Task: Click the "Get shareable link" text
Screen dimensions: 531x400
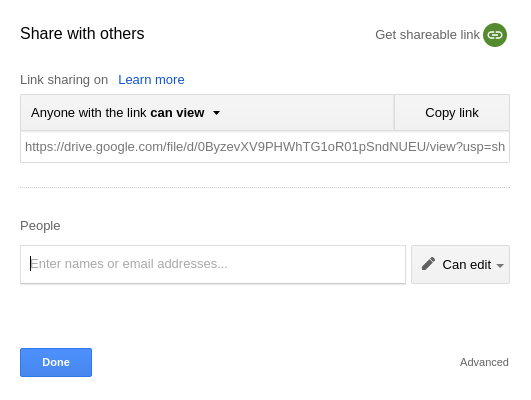Action: [427, 35]
